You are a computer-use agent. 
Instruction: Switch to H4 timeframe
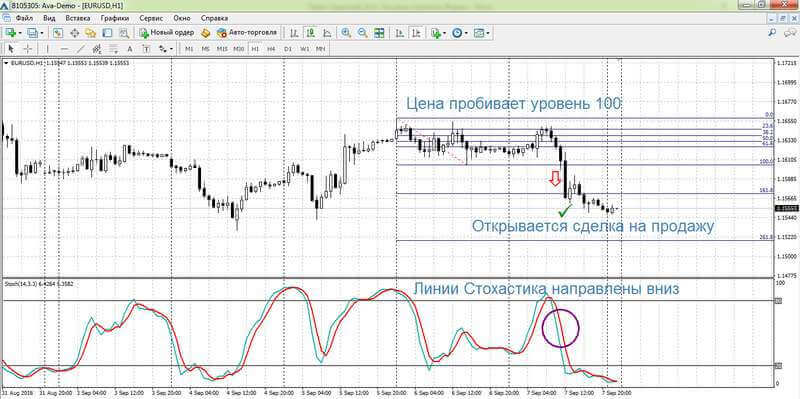pos(271,48)
